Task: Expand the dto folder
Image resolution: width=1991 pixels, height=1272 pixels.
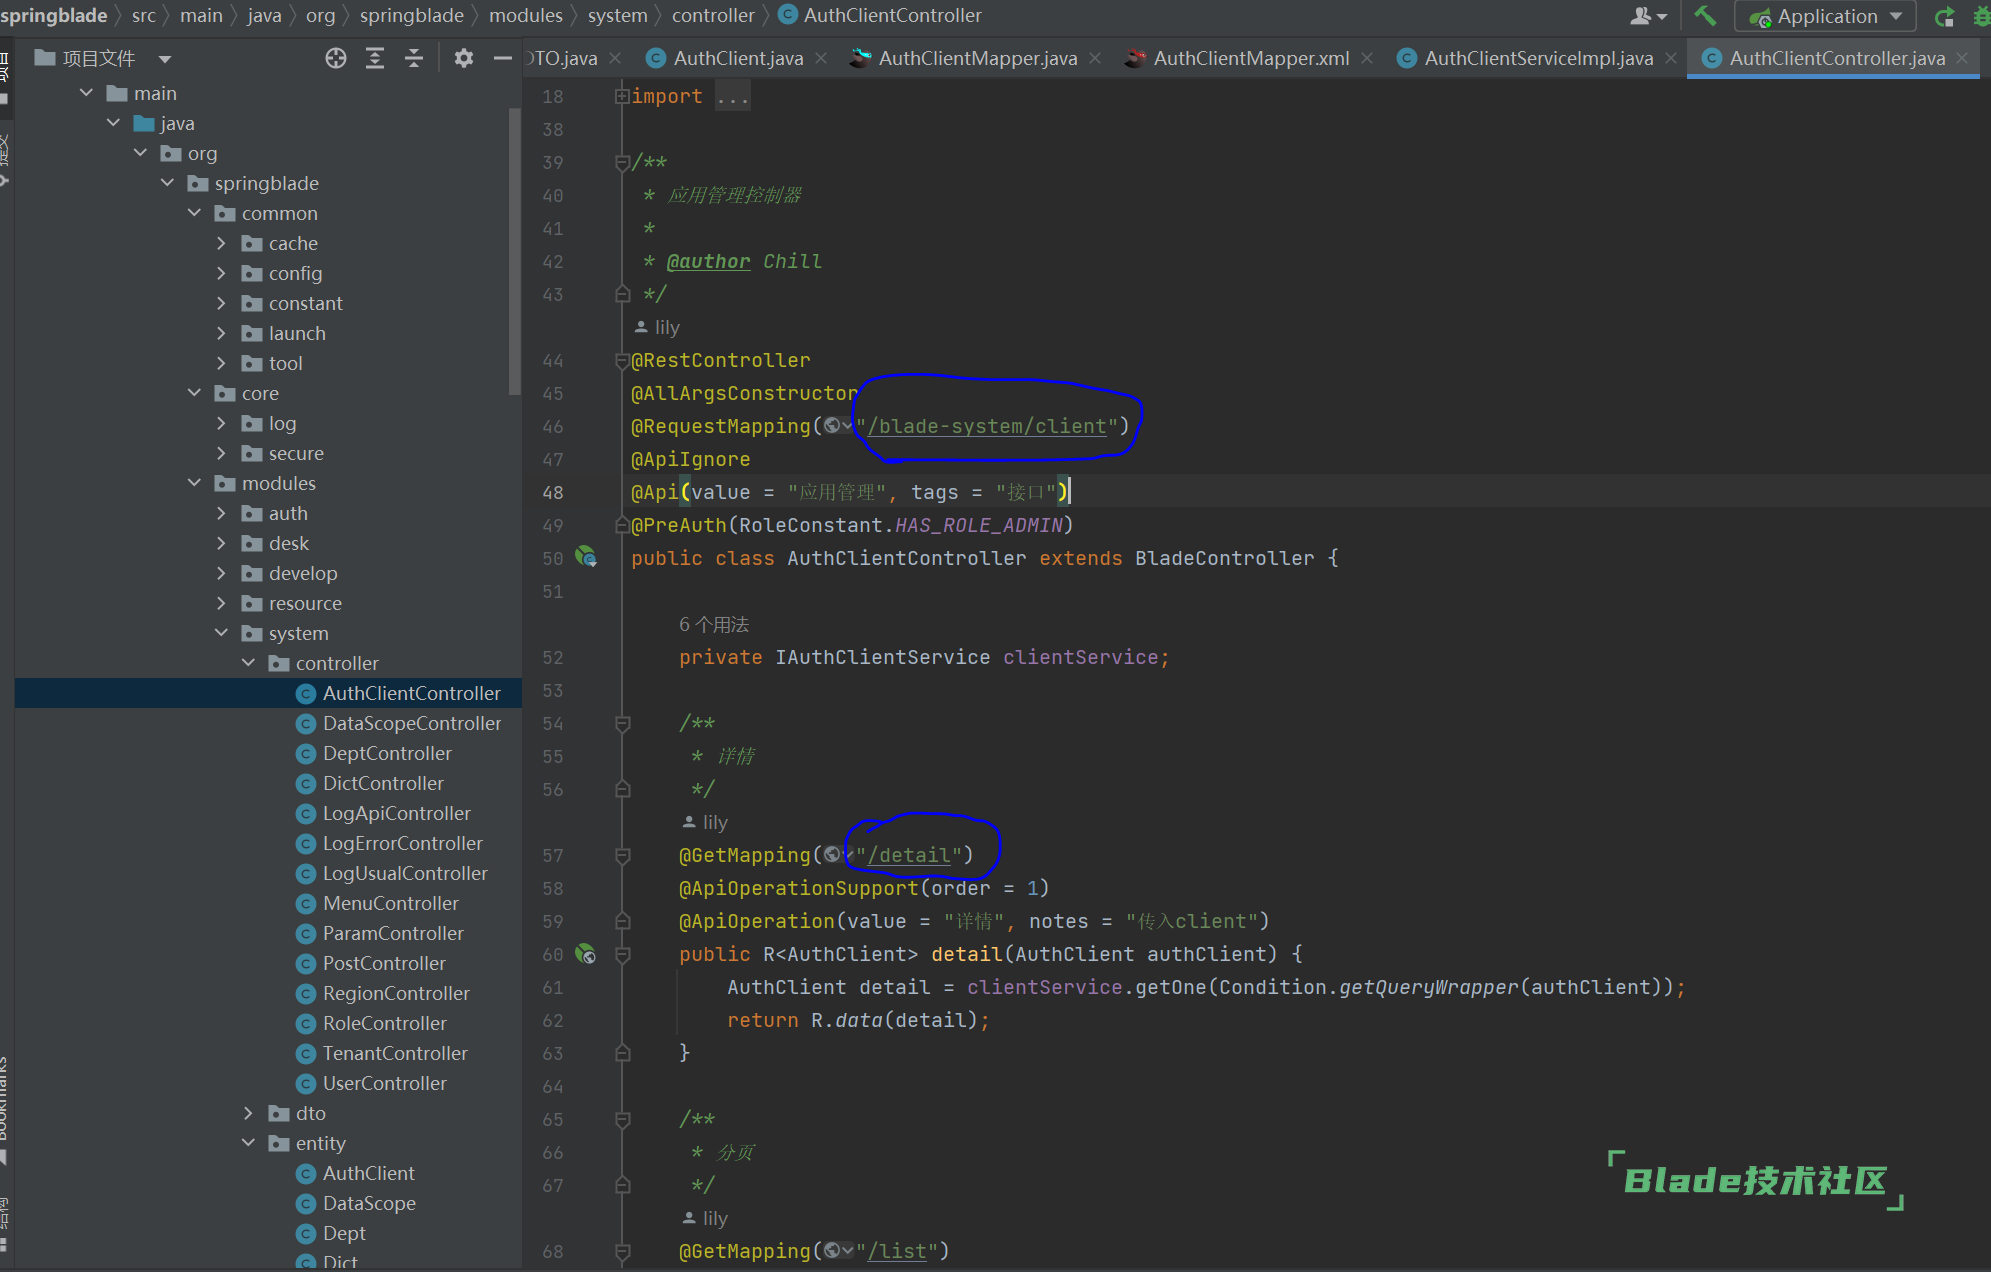Action: 248,1113
